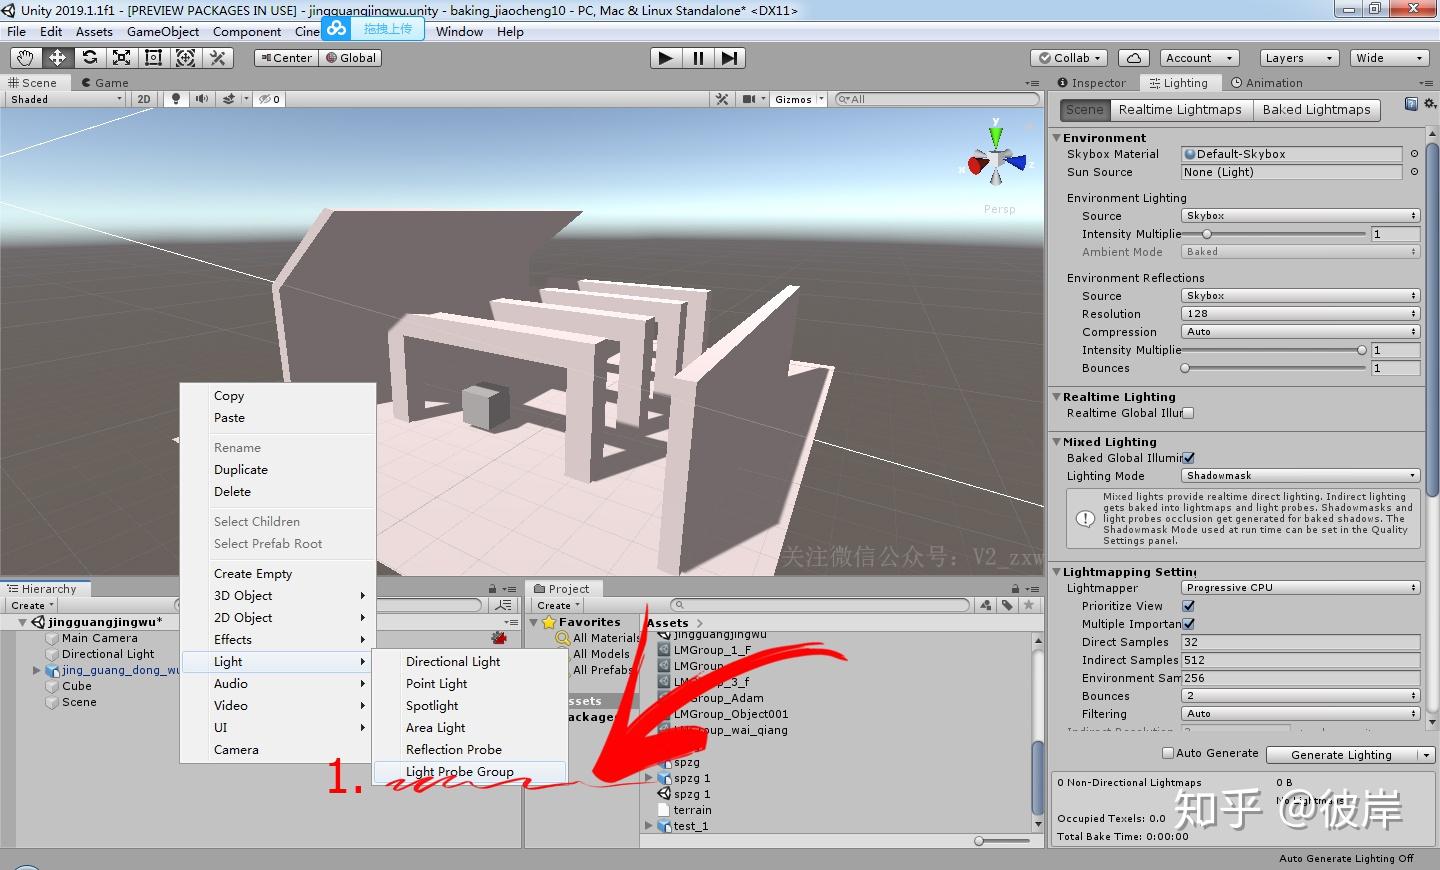Enable Realtime Global Illumination checkbox
1440x870 pixels.
[x=1188, y=413]
